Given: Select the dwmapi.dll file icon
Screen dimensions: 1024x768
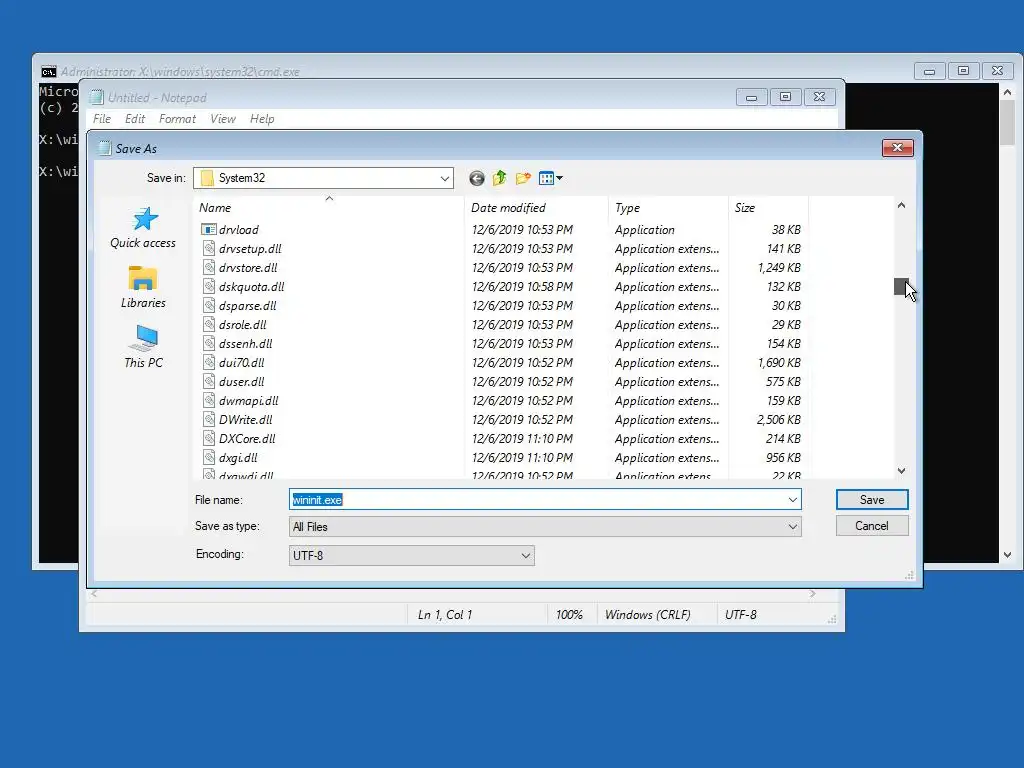Looking at the screenshot, I should point(208,400).
